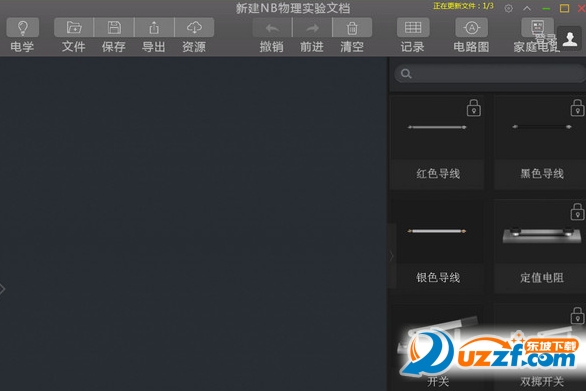Click the user login avatar
This screenshot has height=391, width=586.
tap(570, 39)
